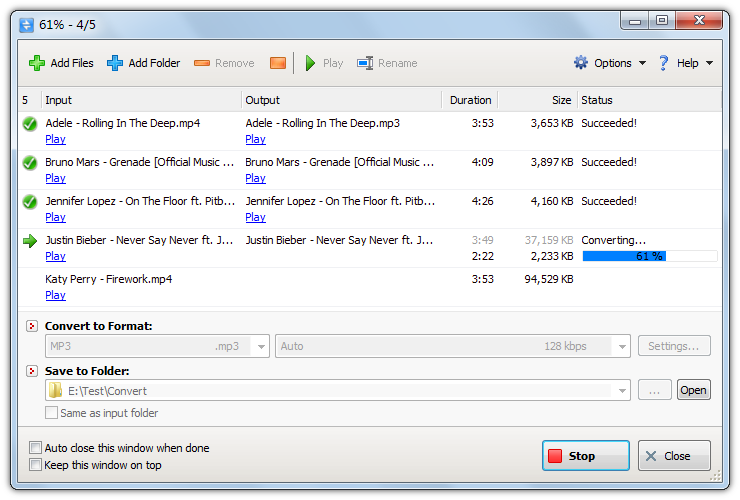Open the Auto 128 kbps quality dropdown
Screen dimensions: 740x500
point(622,347)
